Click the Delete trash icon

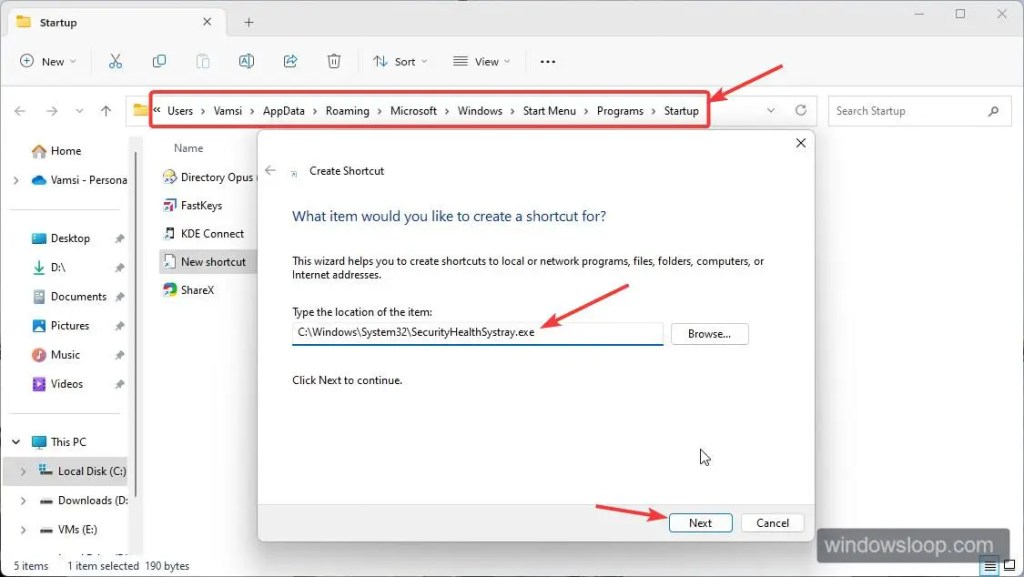point(334,61)
